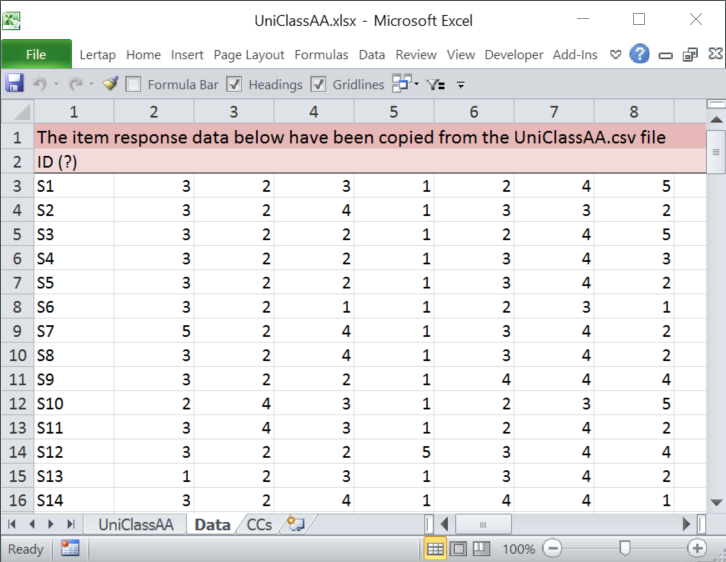Switch to the UniClassAA sheet tab
This screenshot has width=726, height=562.
pyautogui.click(x=135, y=524)
